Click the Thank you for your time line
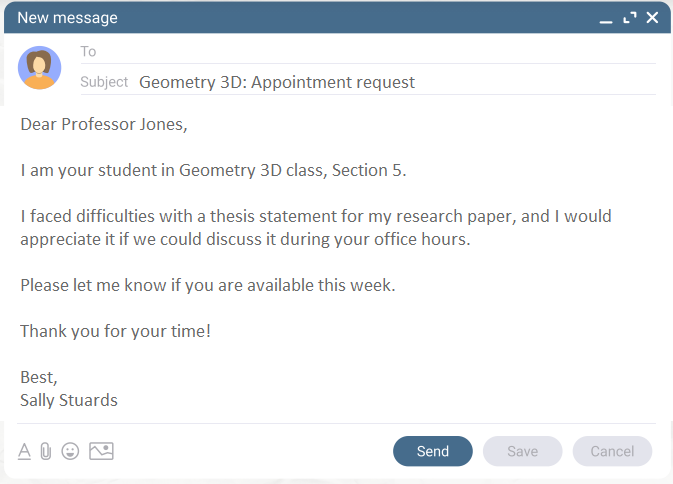 115,331
